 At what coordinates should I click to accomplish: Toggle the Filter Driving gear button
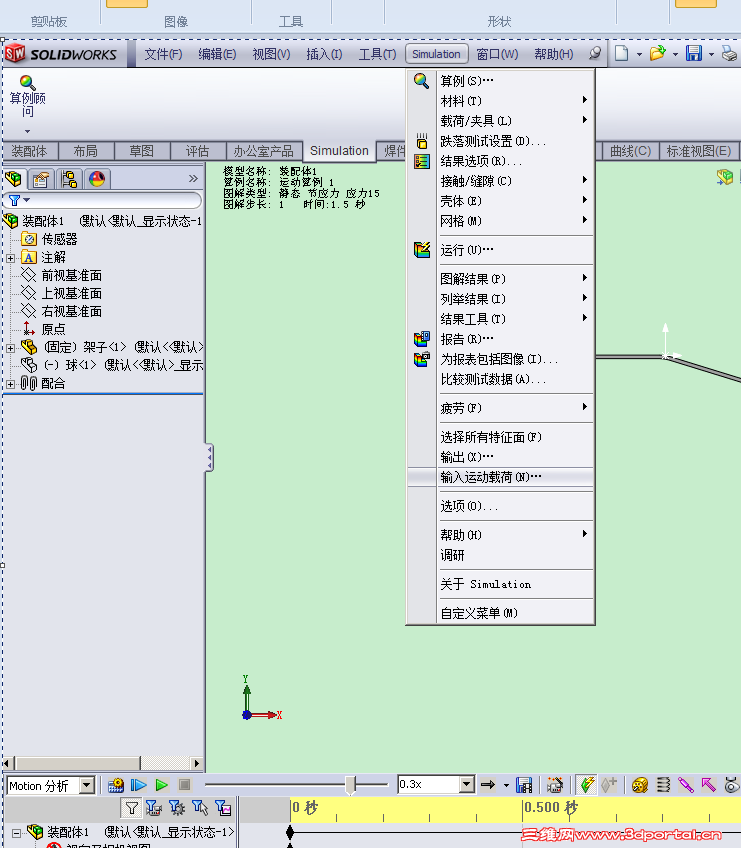pos(177,808)
